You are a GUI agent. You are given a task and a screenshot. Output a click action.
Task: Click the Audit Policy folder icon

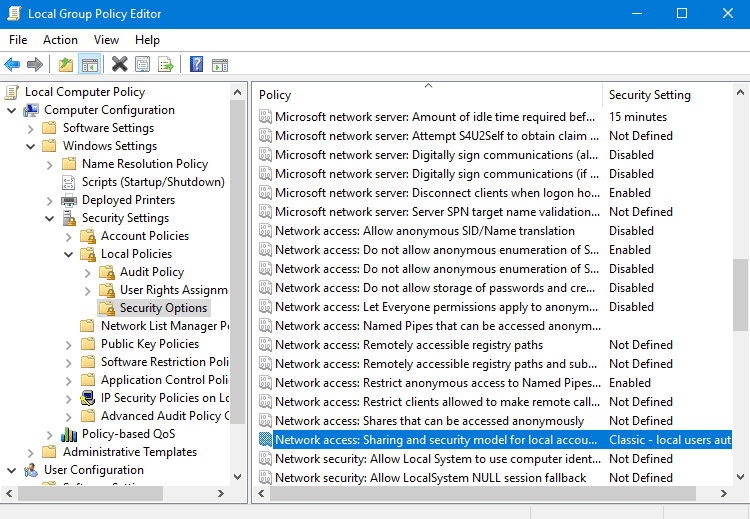pyautogui.click(x=107, y=272)
